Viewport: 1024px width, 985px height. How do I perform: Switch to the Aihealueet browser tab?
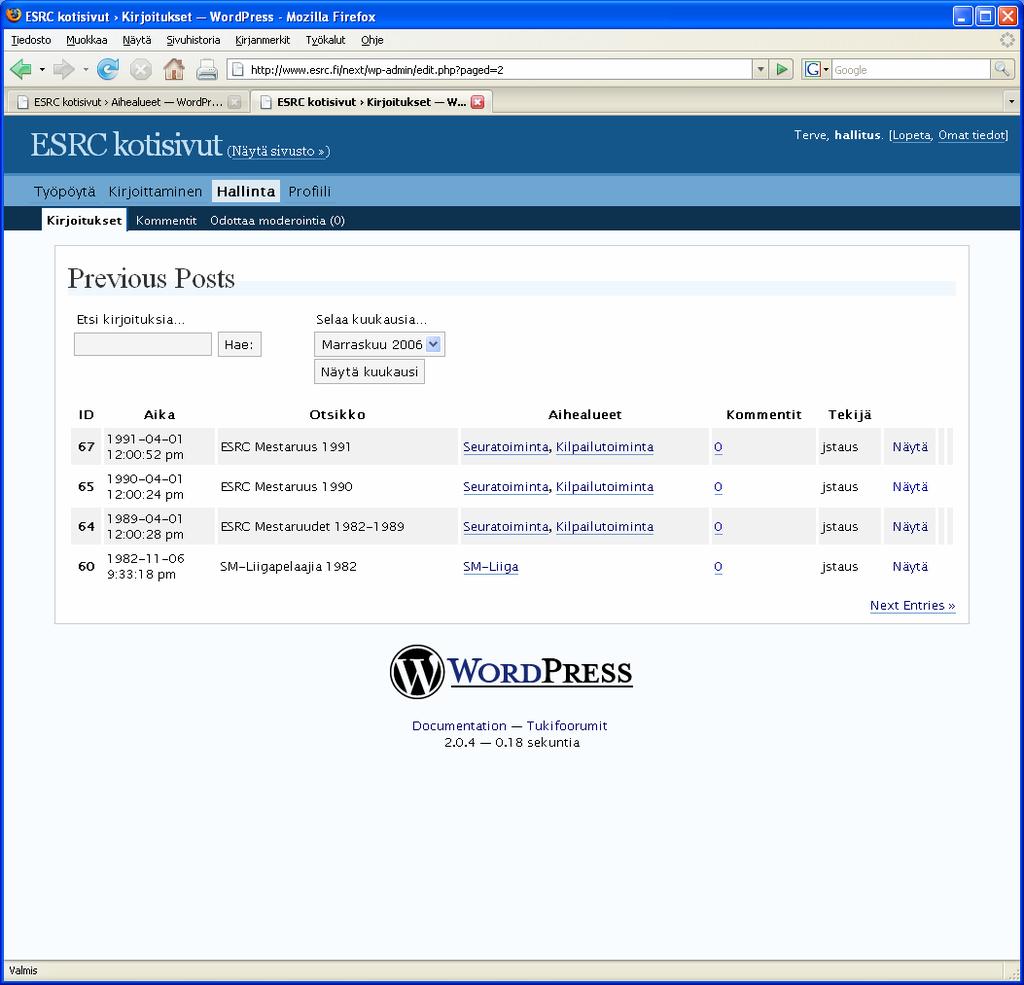click(128, 102)
